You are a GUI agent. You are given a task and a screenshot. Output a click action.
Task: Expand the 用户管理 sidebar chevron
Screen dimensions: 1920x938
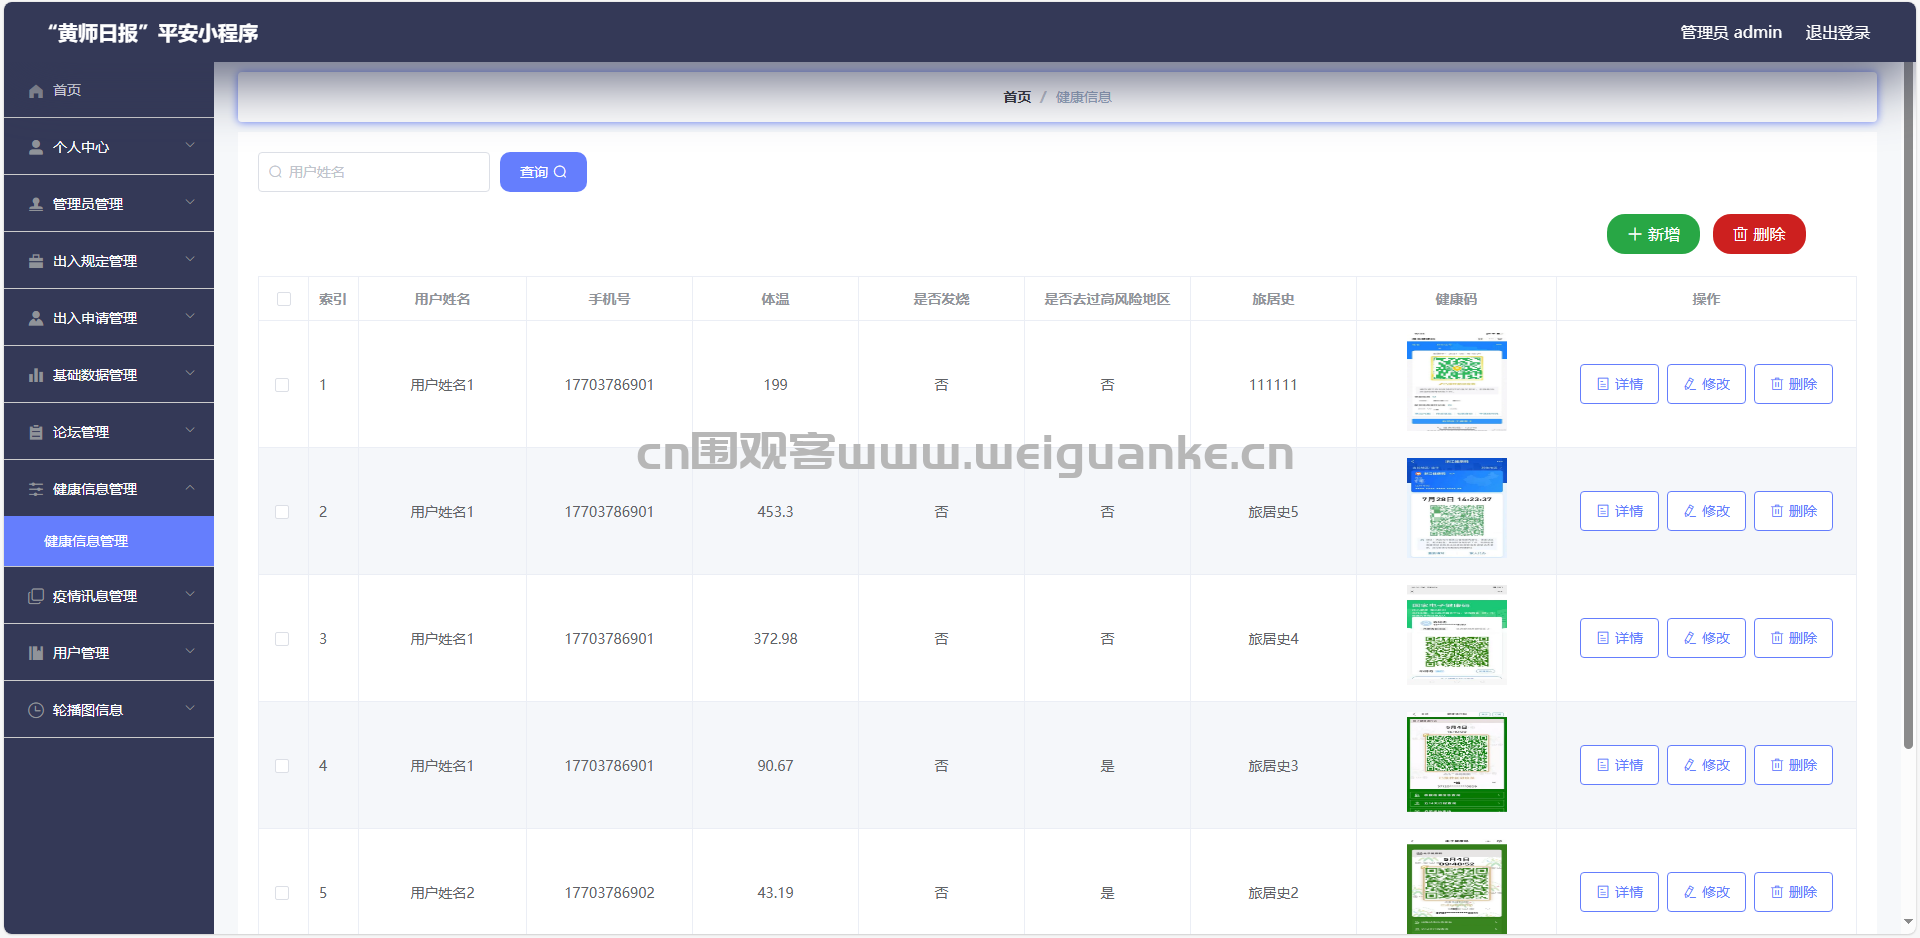190,652
